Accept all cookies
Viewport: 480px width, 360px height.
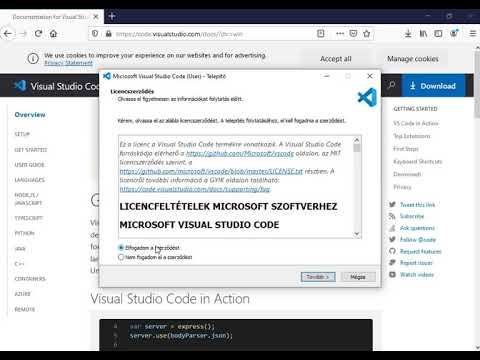tap(336, 59)
